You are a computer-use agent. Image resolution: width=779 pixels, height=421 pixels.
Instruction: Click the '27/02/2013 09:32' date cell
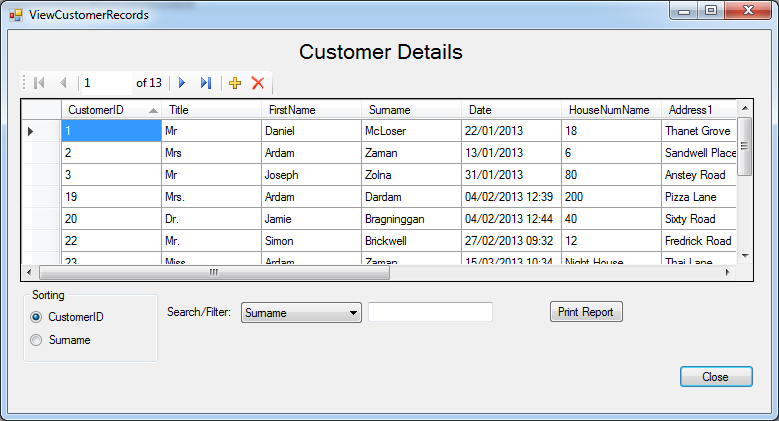pyautogui.click(x=511, y=241)
